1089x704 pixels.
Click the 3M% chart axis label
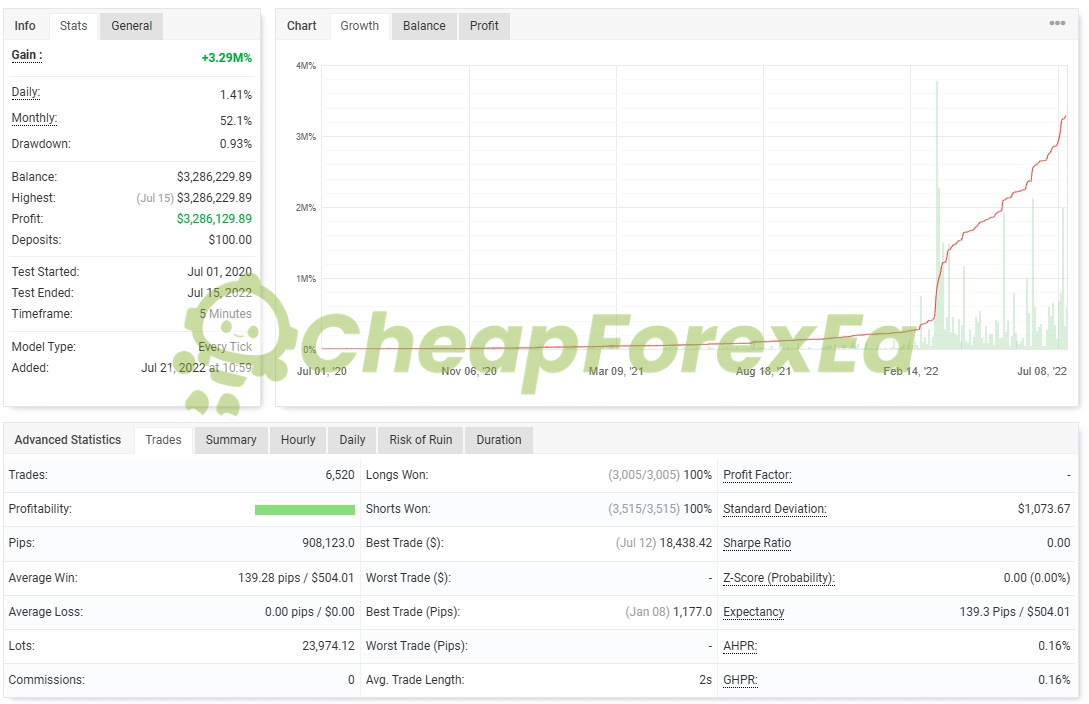pos(306,137)
